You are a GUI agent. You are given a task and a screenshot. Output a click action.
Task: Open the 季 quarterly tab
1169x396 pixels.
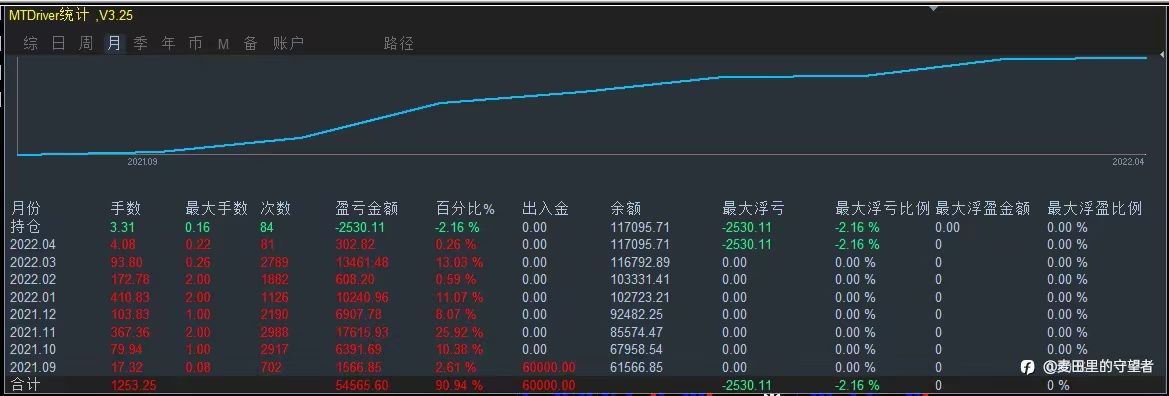click(140, 43)
